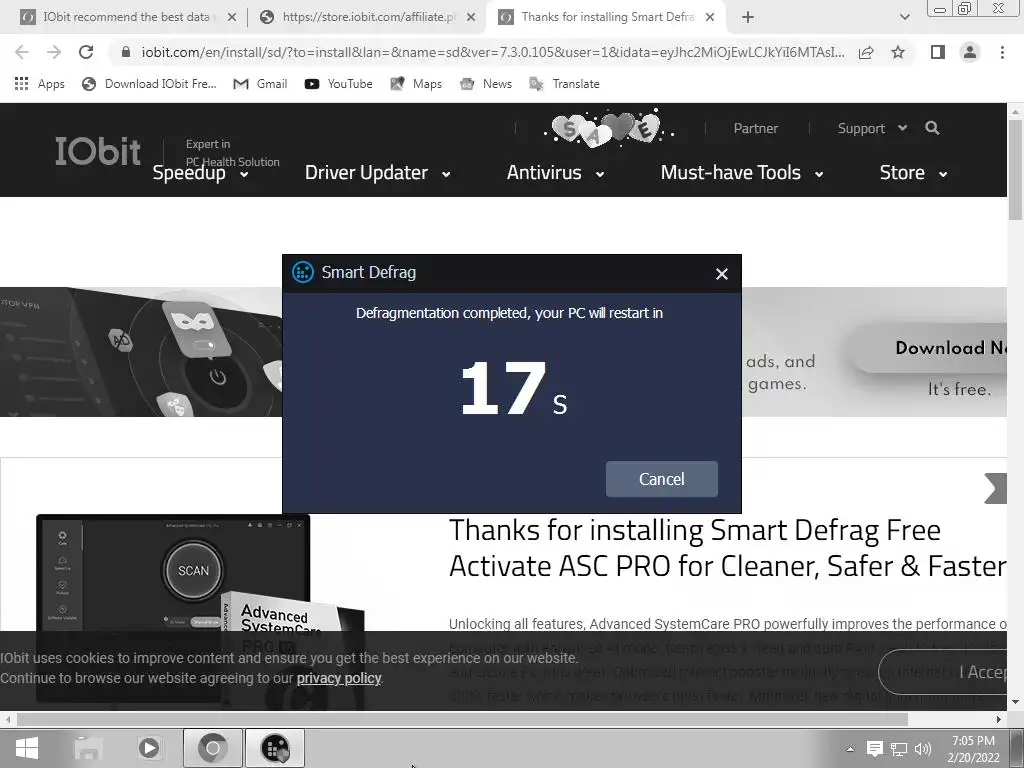This screenshot has width=1024, height=768.
Task: Open the Chrome three-dot menu
Action: point(1002,52)
